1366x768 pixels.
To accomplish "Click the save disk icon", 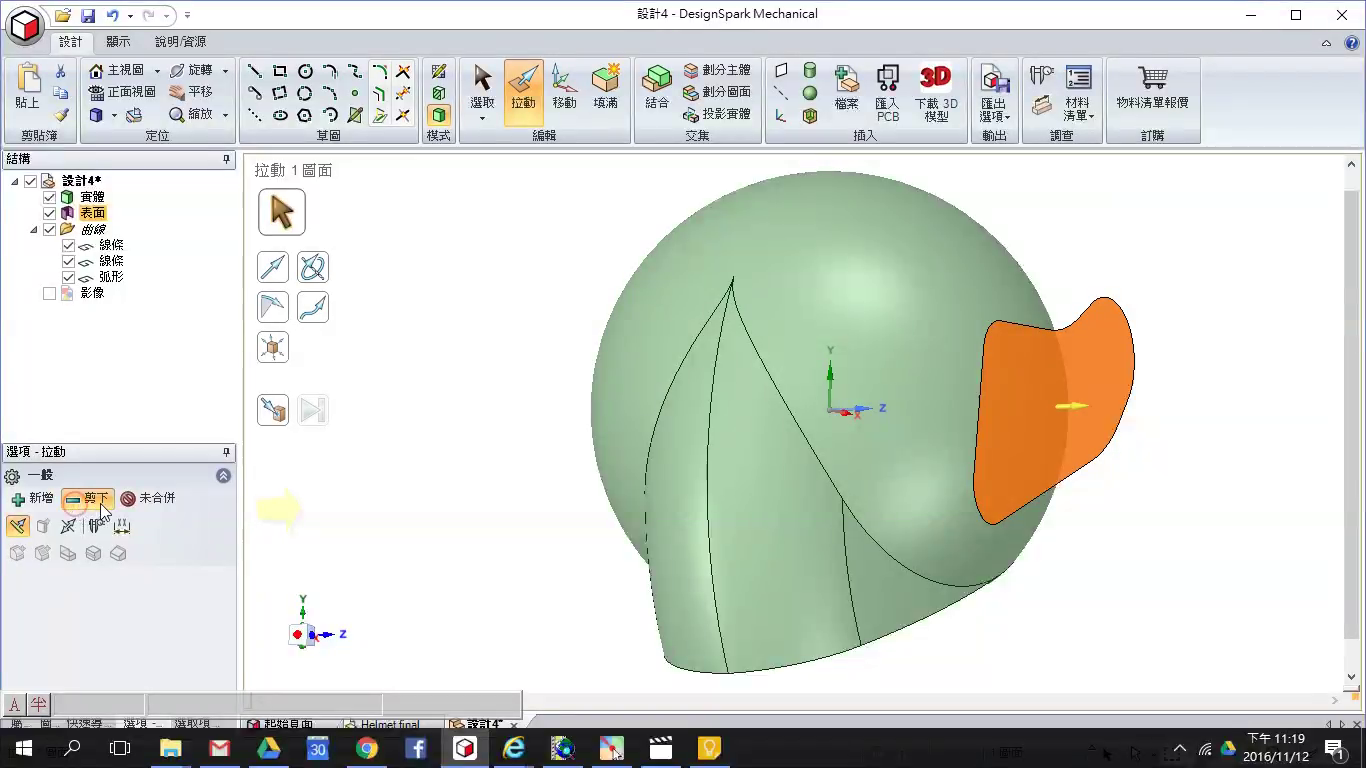I will click(87, 15).
